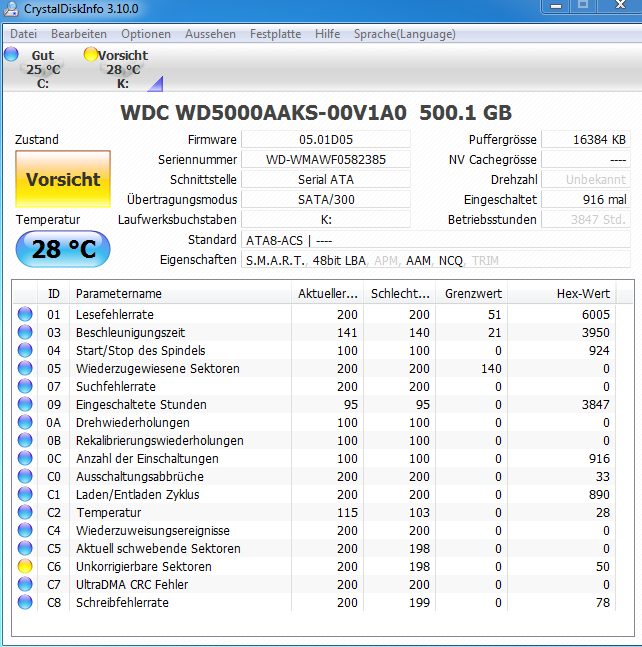The image size is (642, 647).
Task: Open the Aussehen menu
Action: [210, 34]
